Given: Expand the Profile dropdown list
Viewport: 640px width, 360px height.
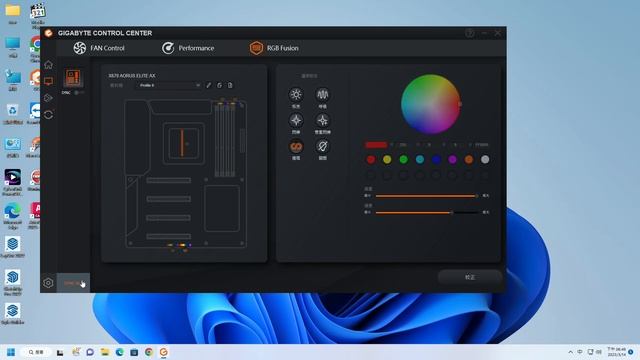Looking at the screenshot, I should (169, 85).
